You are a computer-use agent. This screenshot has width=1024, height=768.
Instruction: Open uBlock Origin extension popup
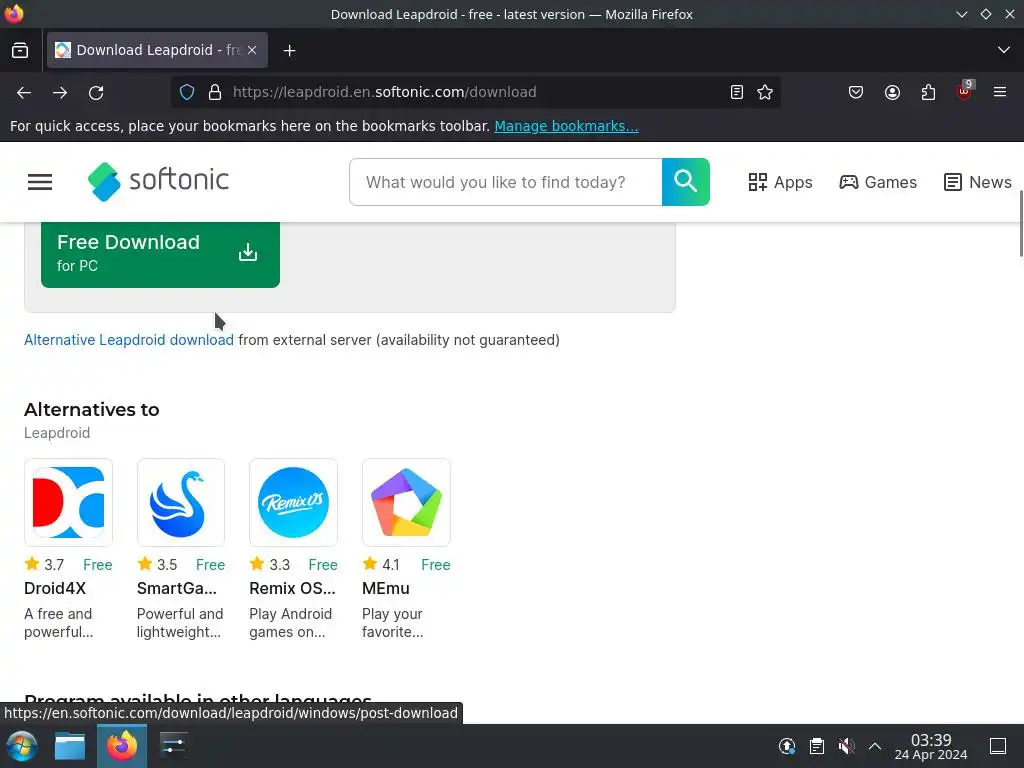click(x=964, y=91)
